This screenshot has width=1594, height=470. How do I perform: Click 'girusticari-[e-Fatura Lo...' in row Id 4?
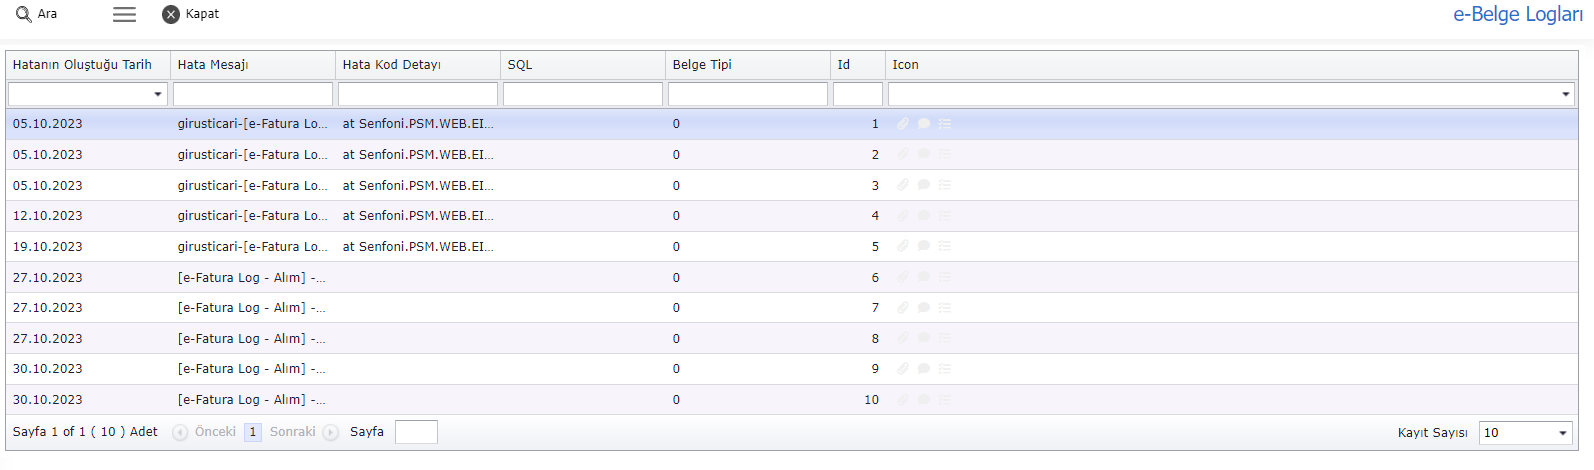pyautogui.click(x=253, y=216)
